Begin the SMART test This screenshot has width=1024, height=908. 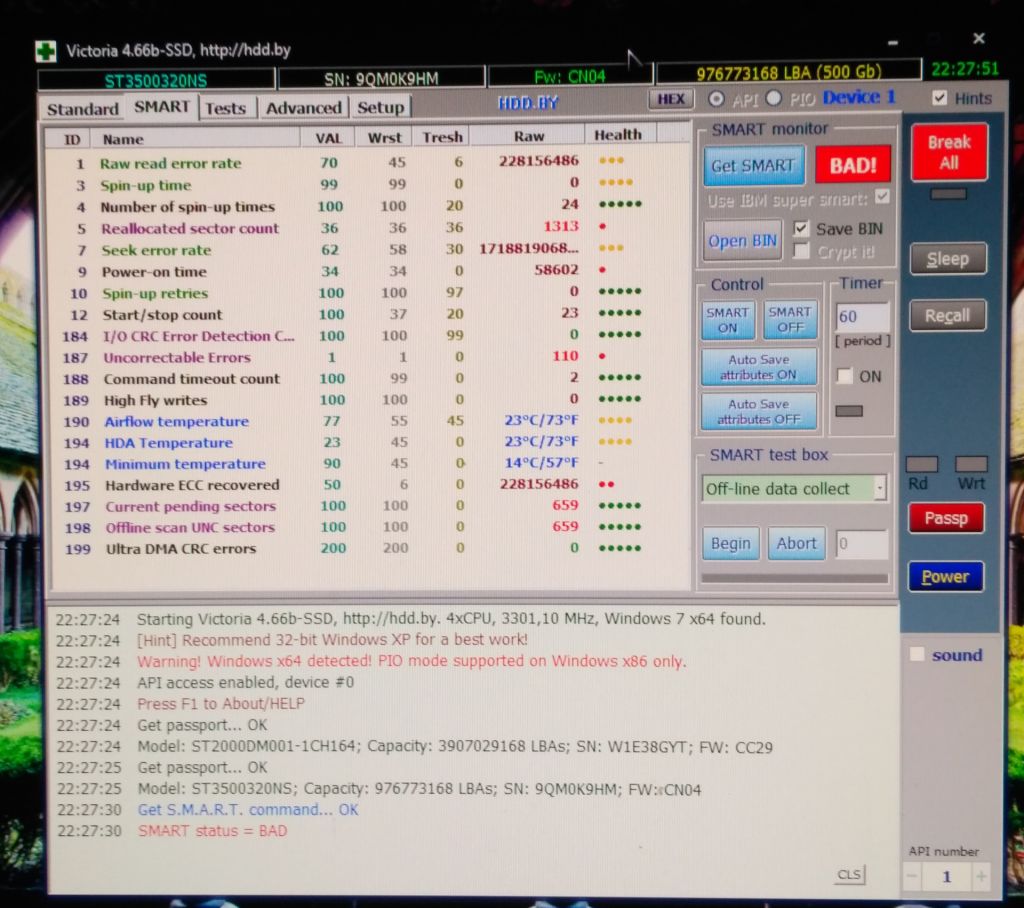pos(731,543)
